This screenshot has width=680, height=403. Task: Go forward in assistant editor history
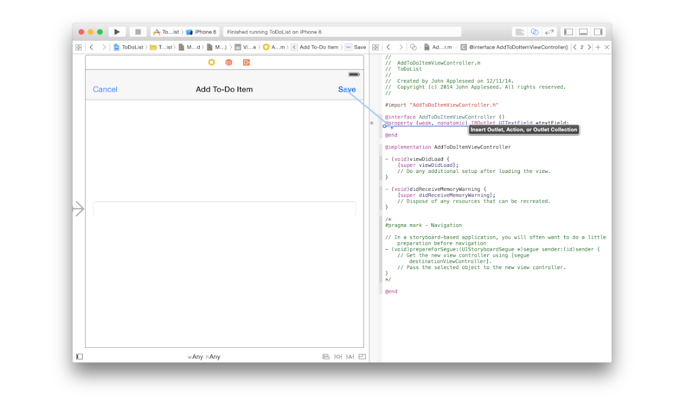click(x=401, y=47)
